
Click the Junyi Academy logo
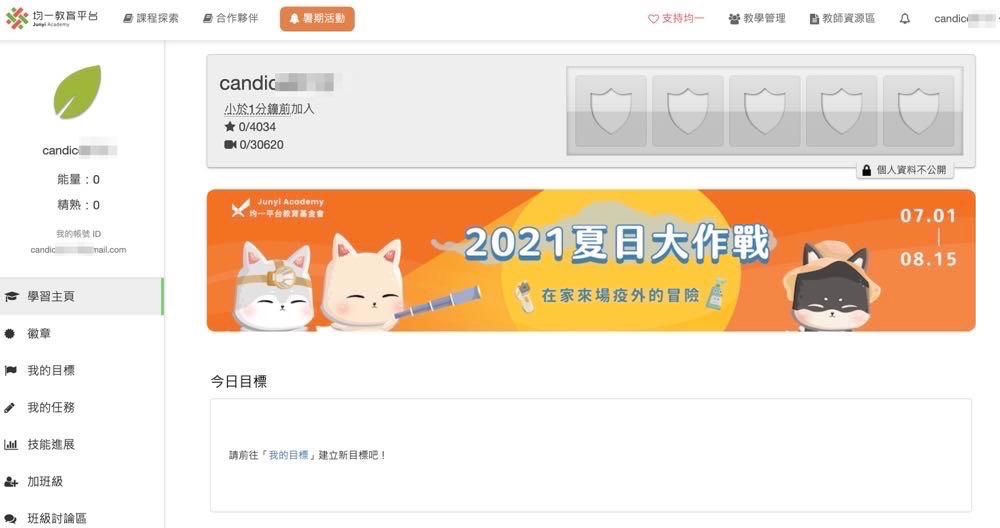[52, 18]
